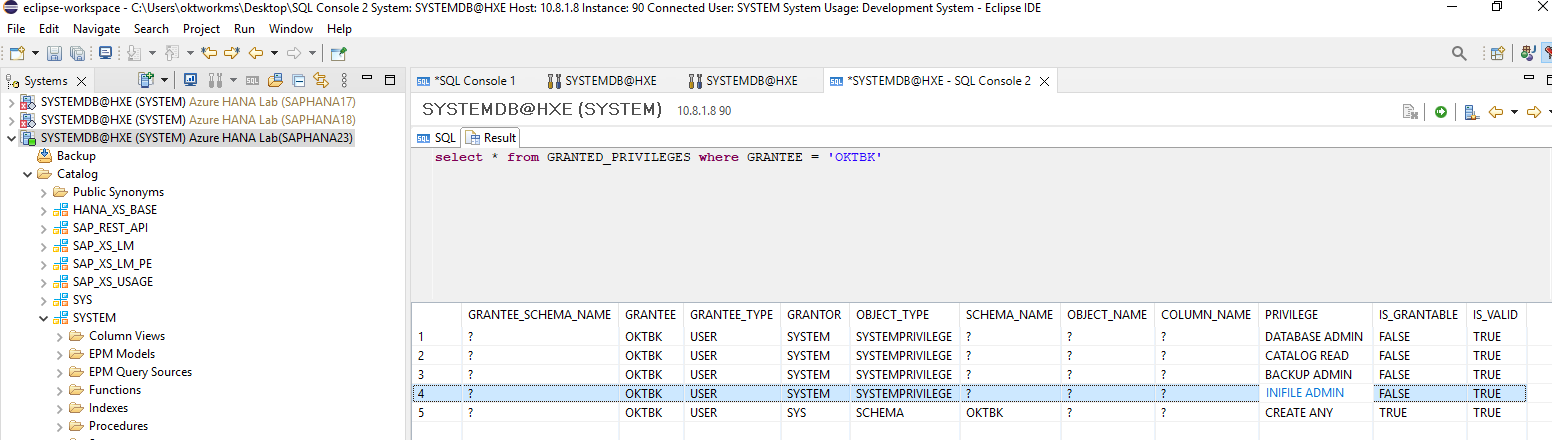
Task: Open the New wizard dropdown arrow
Action: (x=35, y=53)
